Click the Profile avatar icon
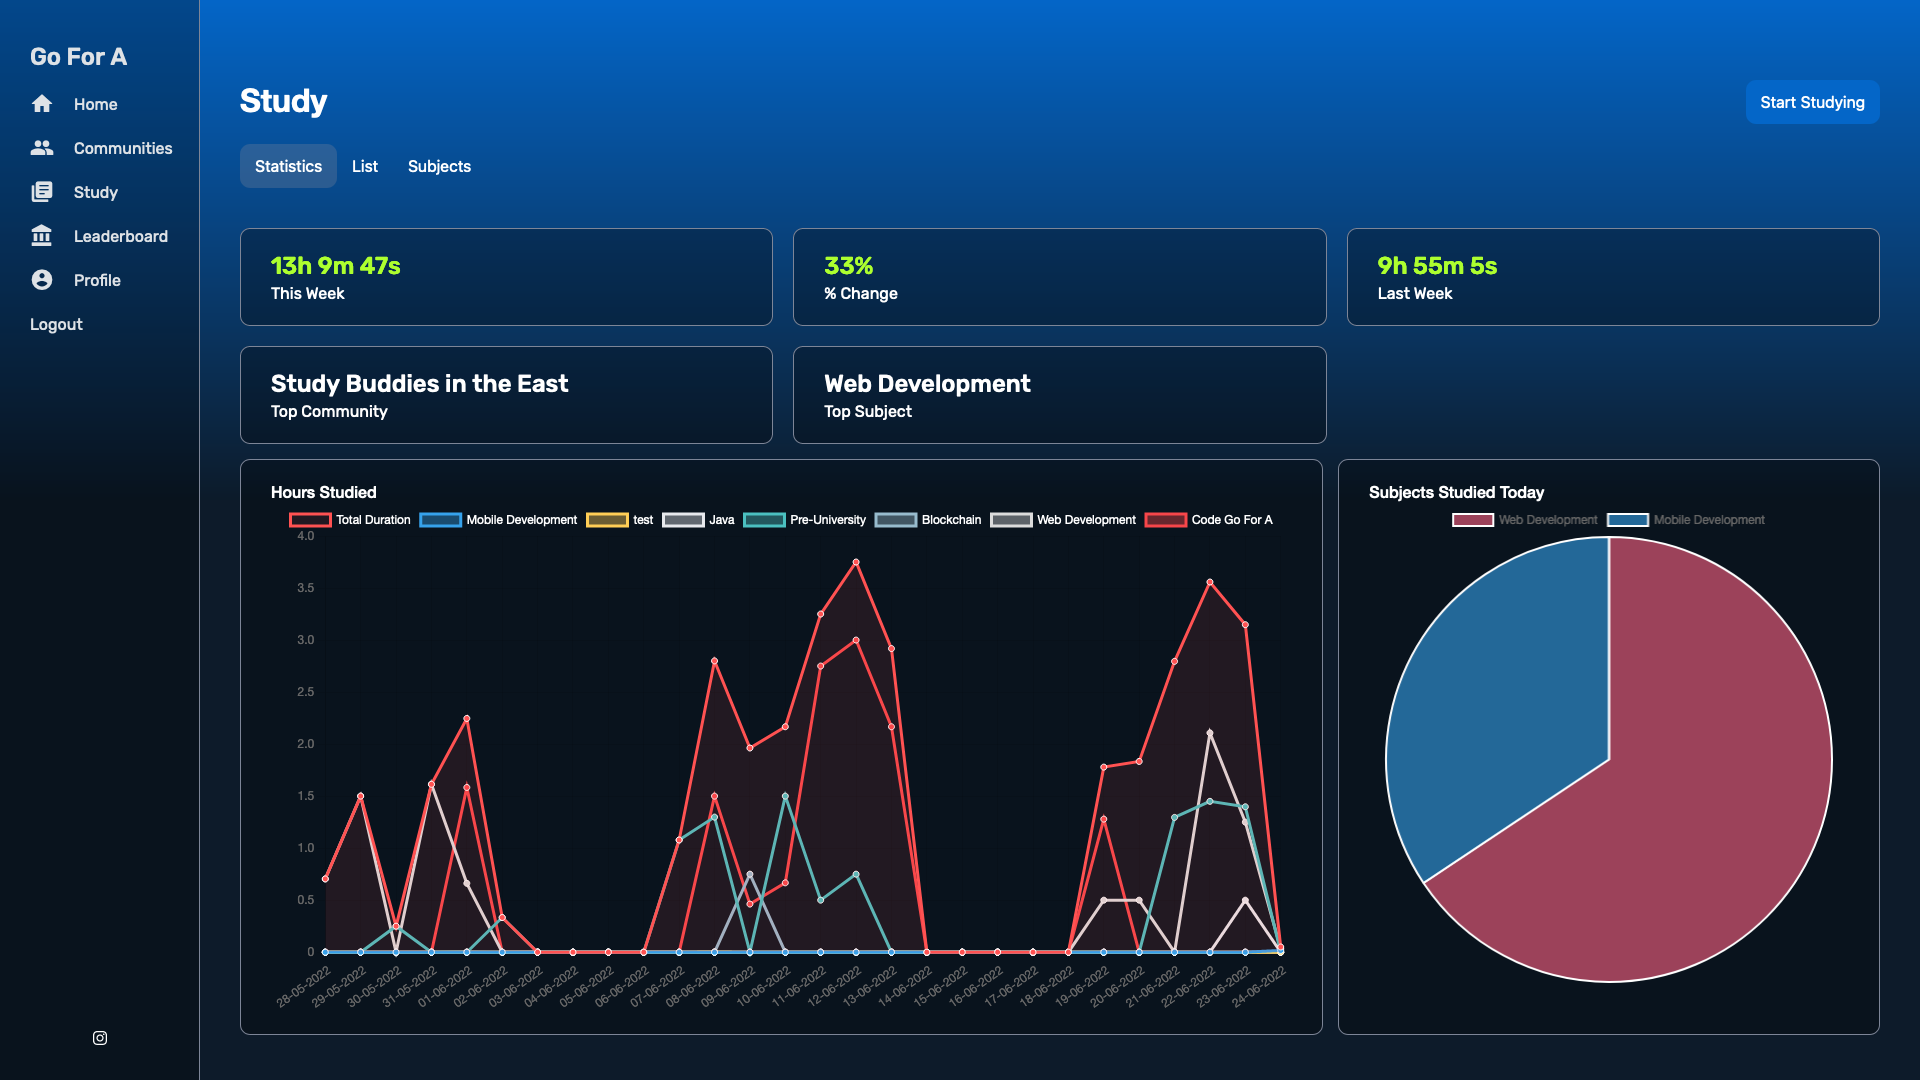Viewport: 1920px width, 1080px height. [42, 280]
